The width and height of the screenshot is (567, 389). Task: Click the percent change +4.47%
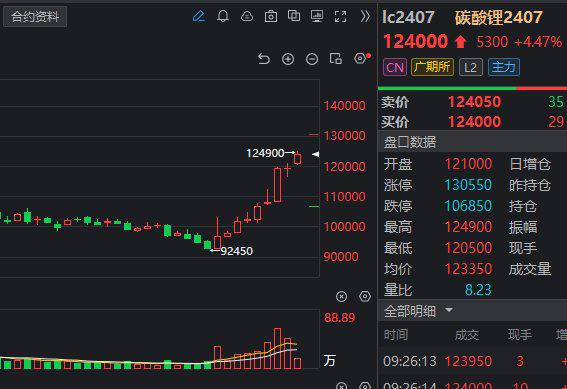click(538, 42)
